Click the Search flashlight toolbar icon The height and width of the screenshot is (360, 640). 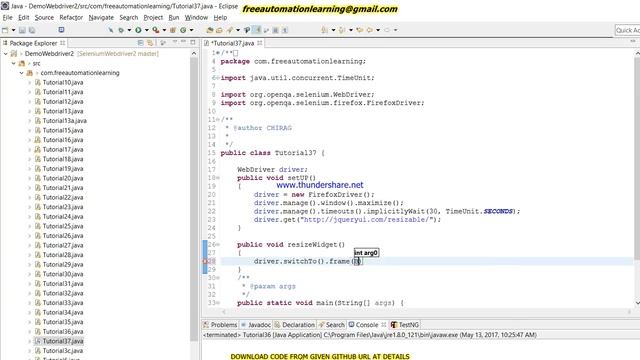coord(230,30)
